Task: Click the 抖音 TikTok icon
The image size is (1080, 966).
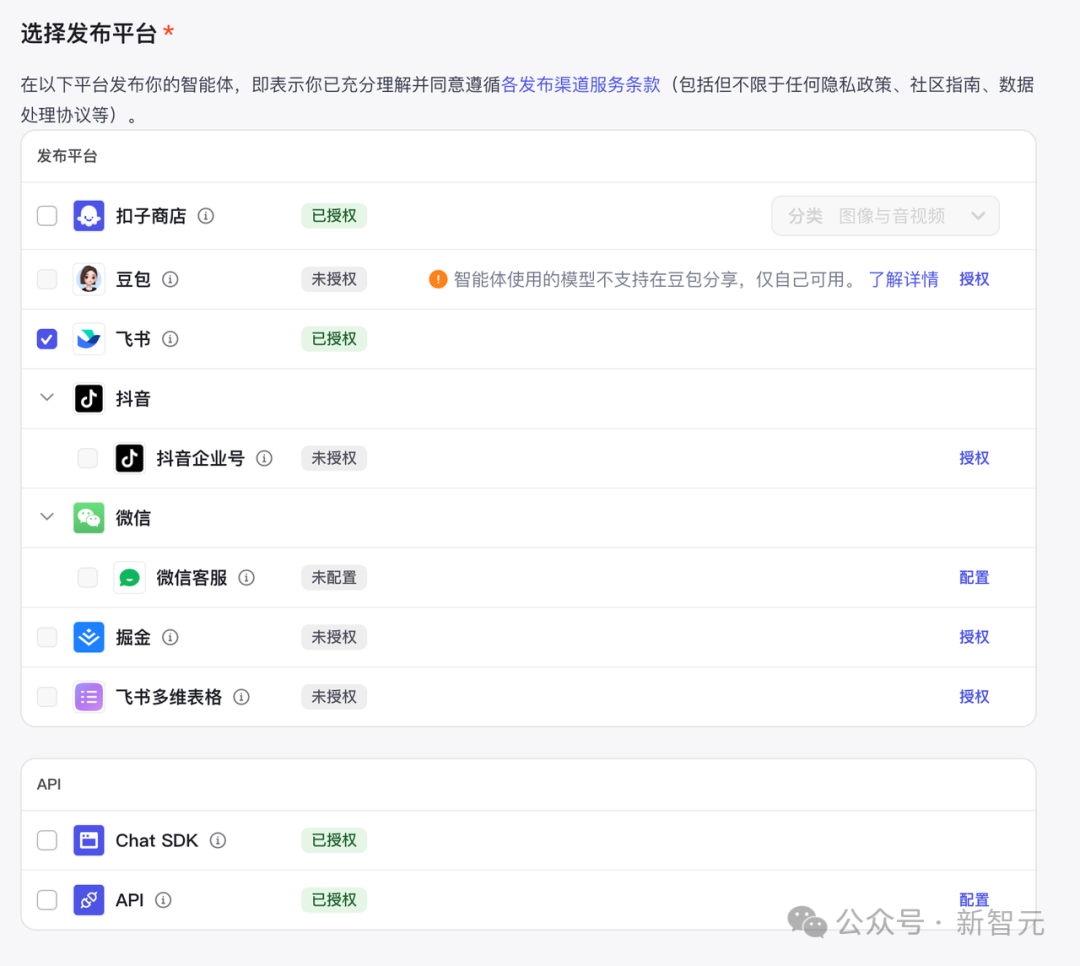Action: tap(89, 397)
